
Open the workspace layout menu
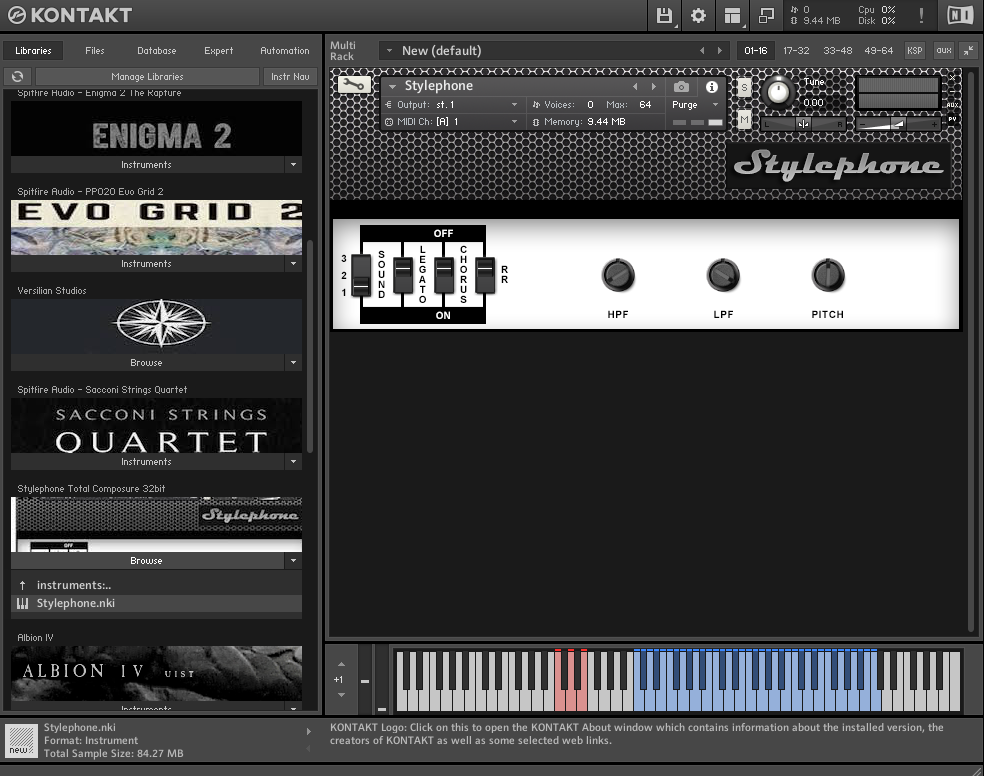tap(732, 16)
